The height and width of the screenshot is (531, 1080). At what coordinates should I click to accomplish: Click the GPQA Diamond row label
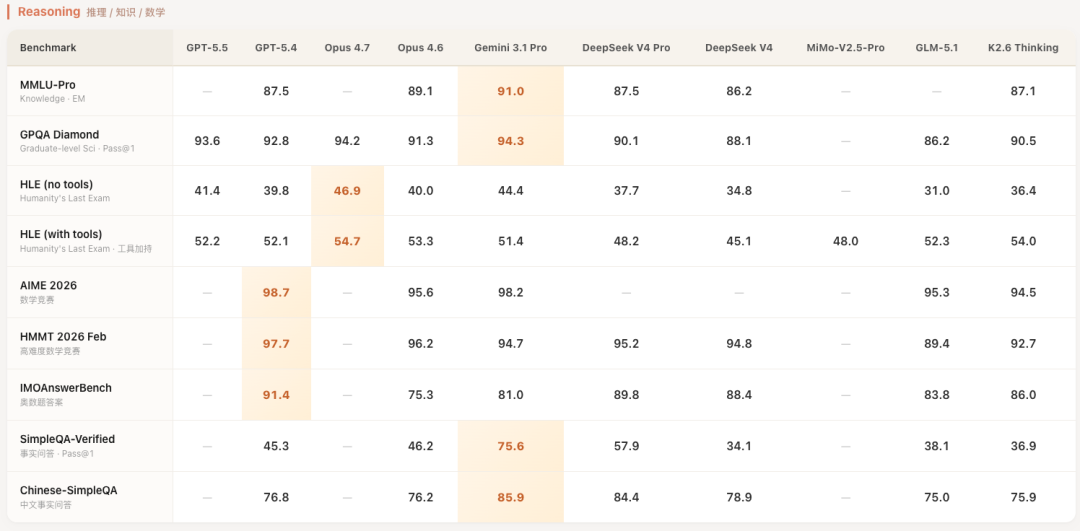click(x=59, y=134)
